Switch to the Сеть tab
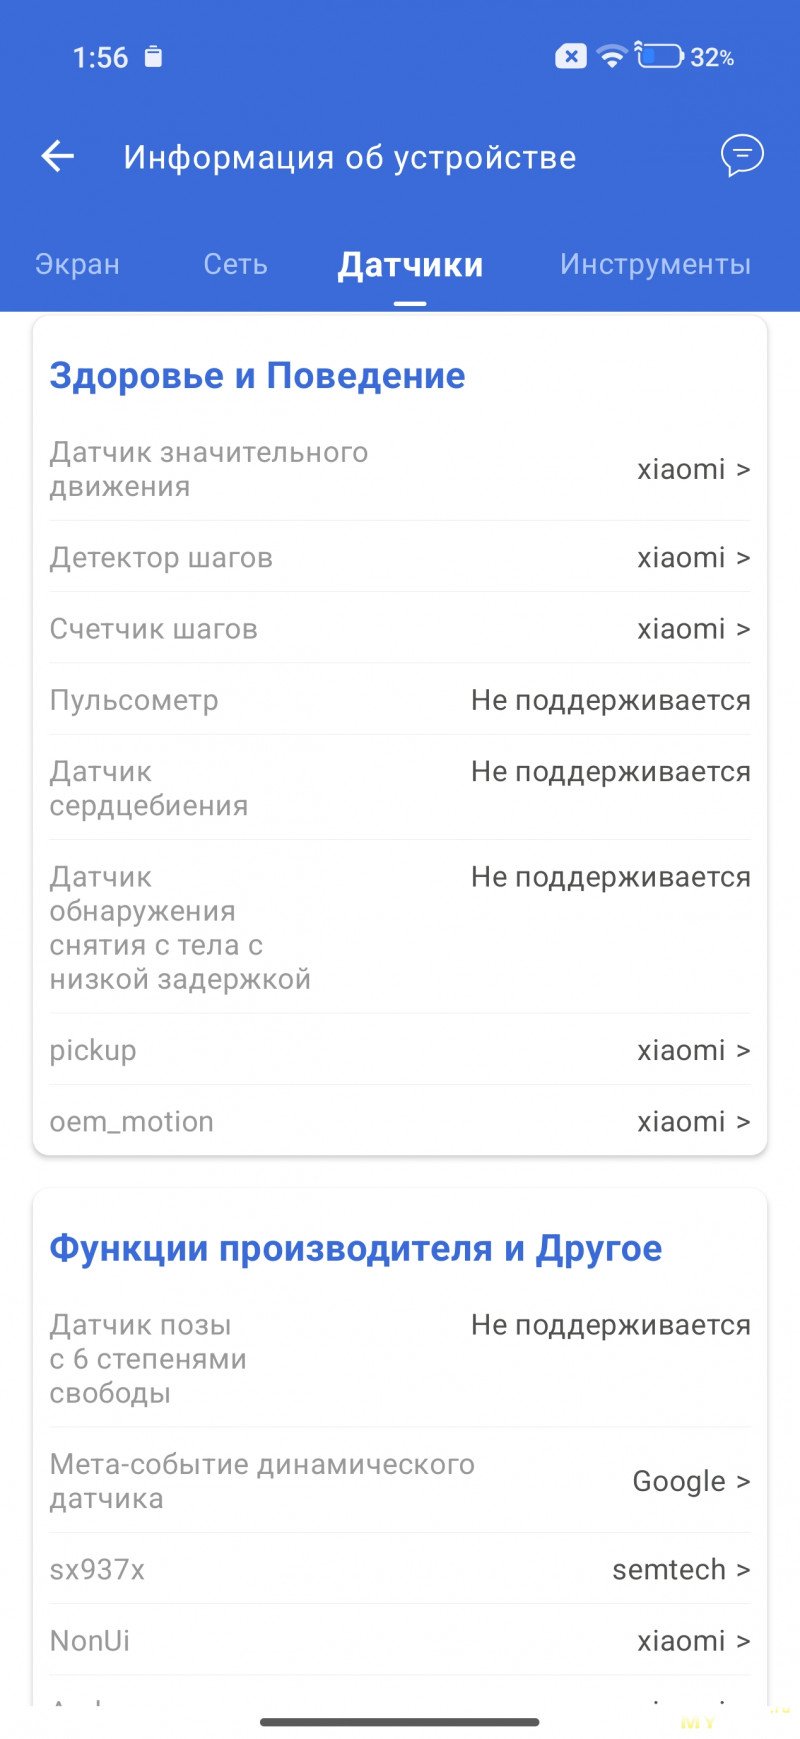Screen dimensions: 800x1739 [x=235, y=264]
